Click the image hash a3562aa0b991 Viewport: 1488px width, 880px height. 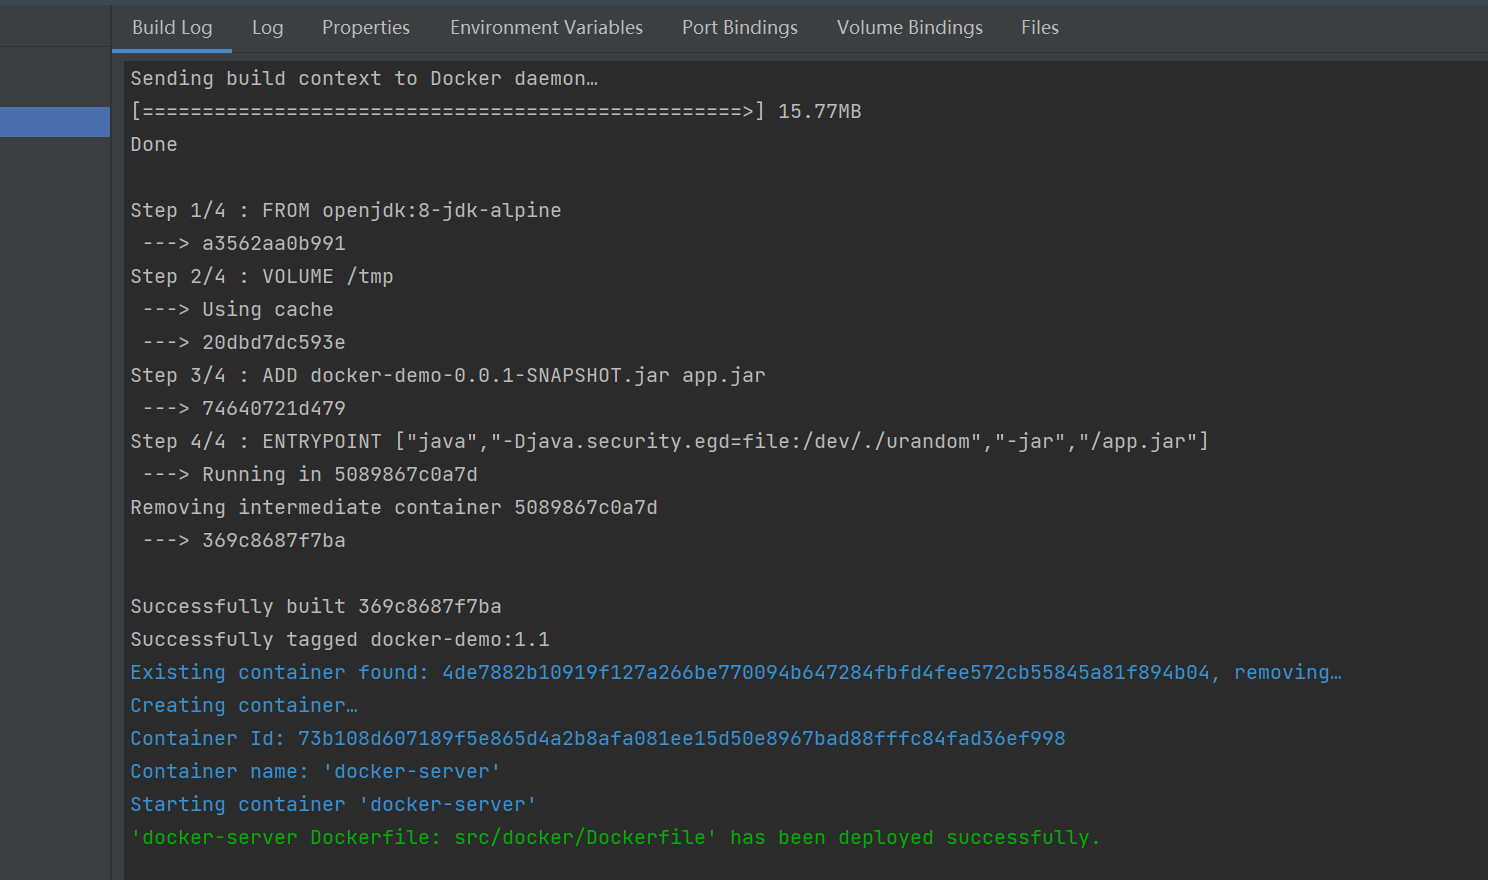tap(274, 243)
